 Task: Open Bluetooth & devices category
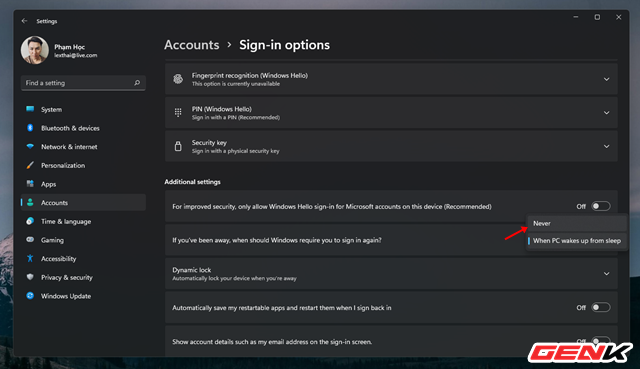(x=83, y=128)
